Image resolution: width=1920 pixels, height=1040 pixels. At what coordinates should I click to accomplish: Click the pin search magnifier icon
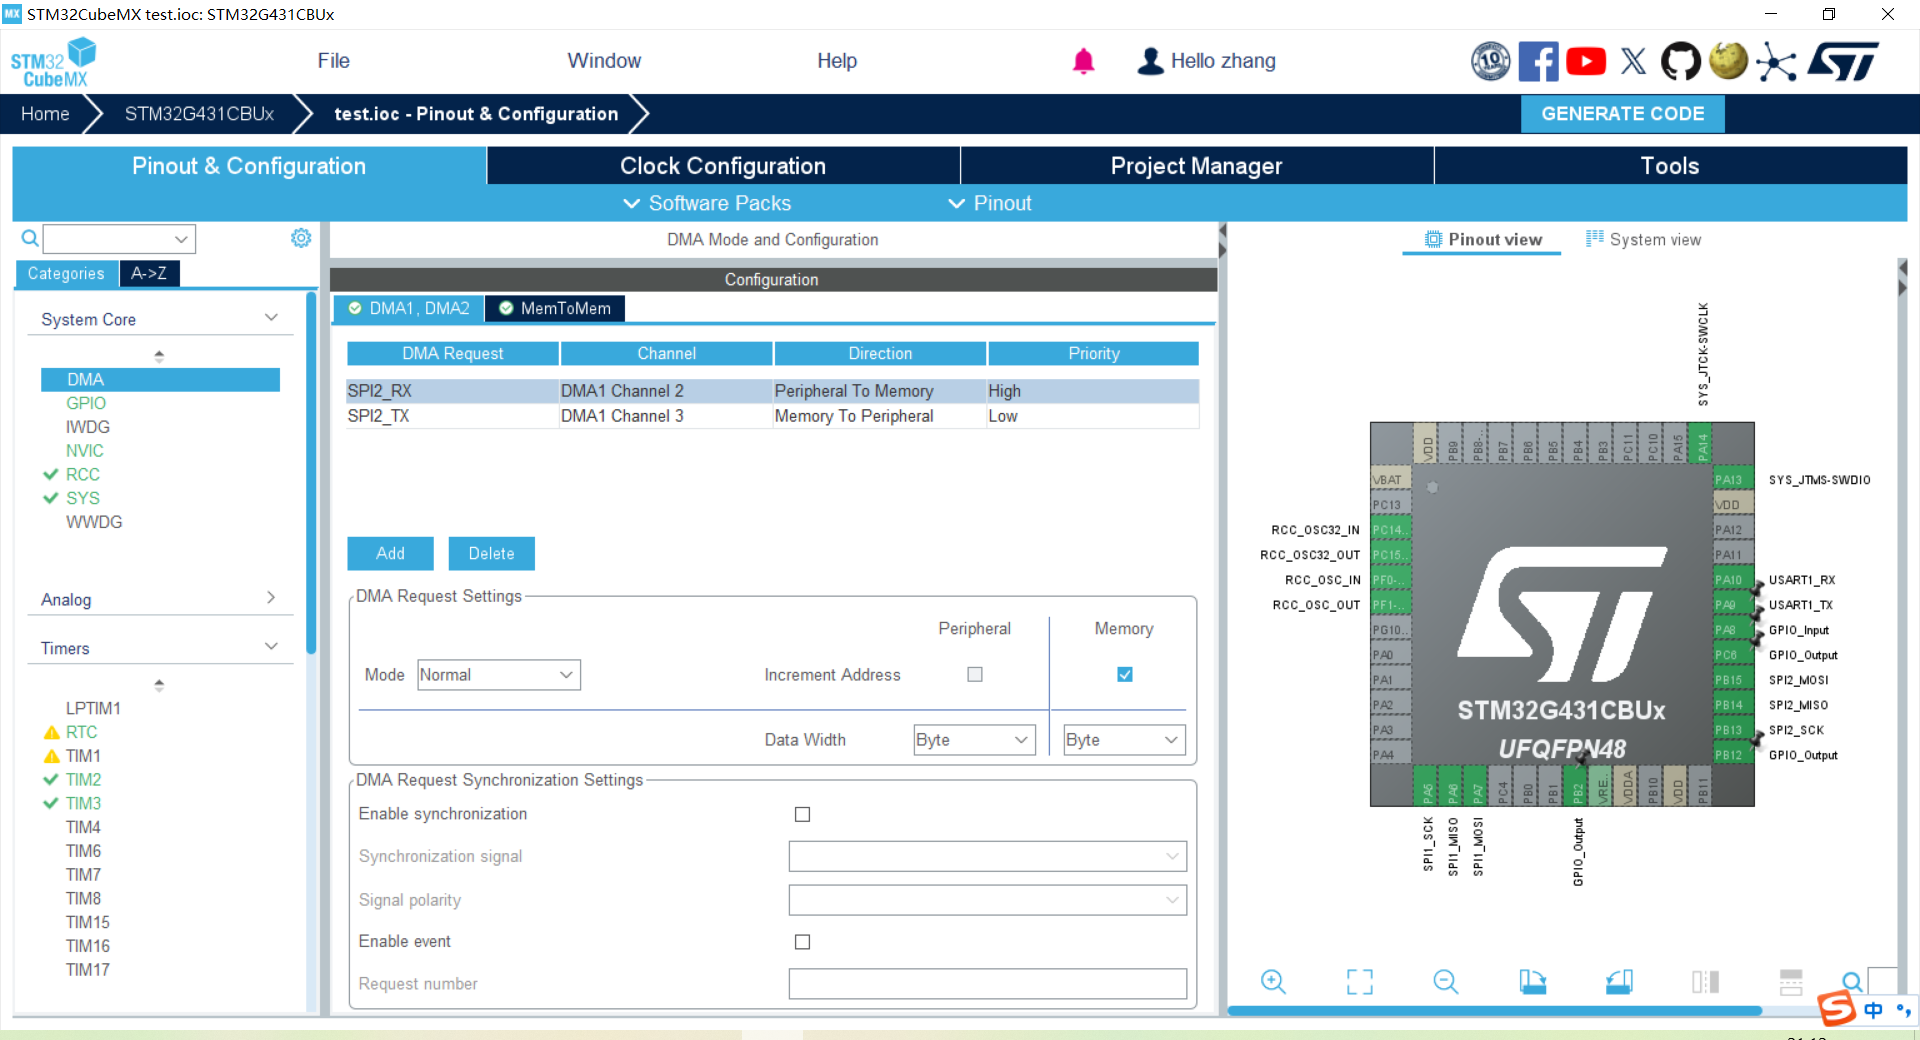point(1852,981)
